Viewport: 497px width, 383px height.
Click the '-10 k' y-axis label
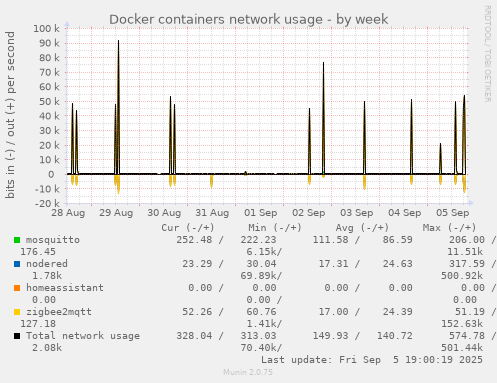(48, 189)
